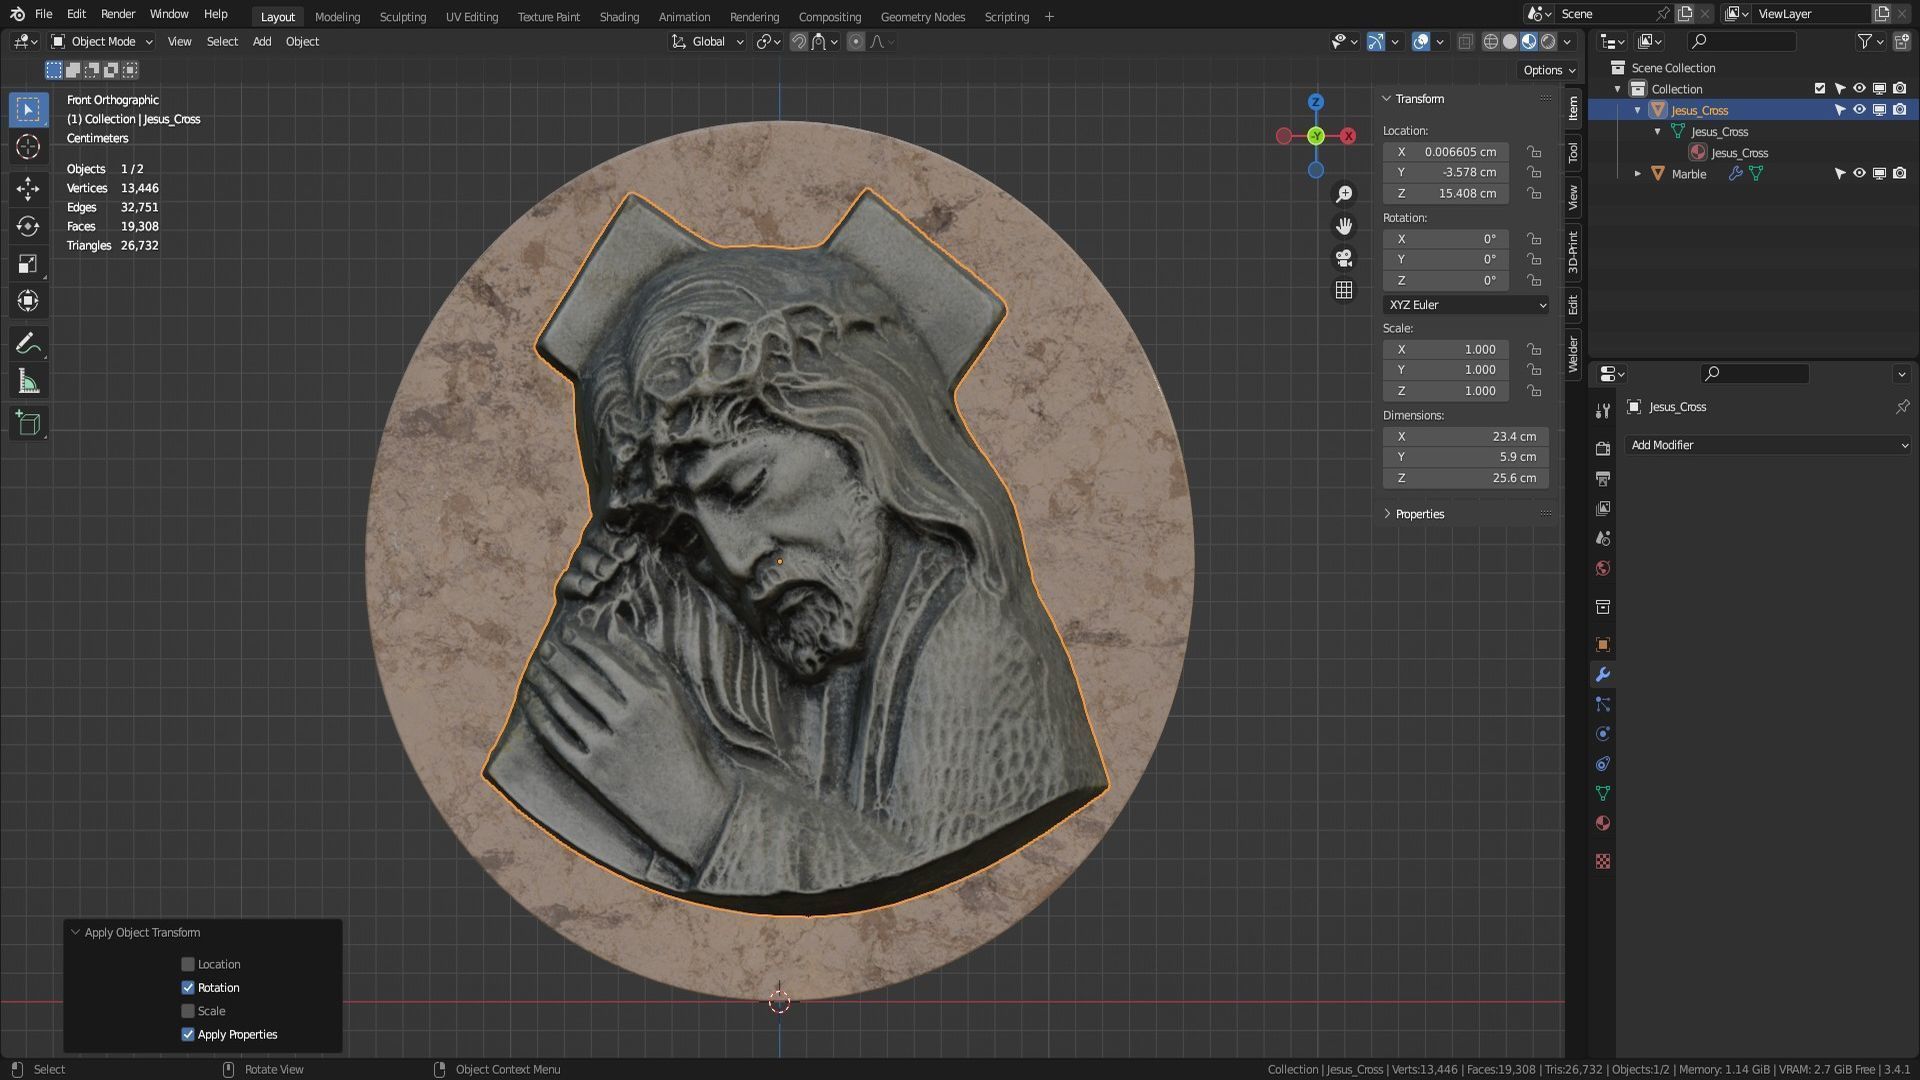This screenshot has height=1080, width=1920.
Task: Toggle Collection exclude checkbox in outliner
Action: [1820, 89]
